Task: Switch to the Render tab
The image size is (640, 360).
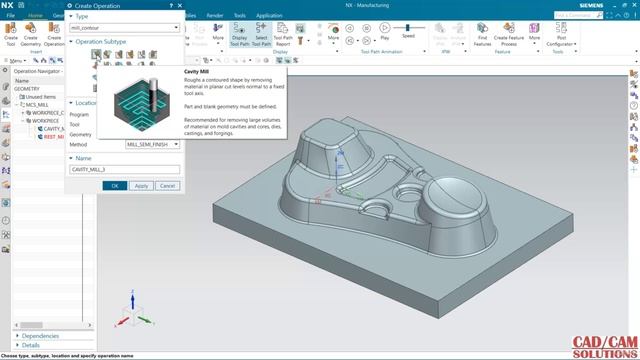Action: pyautogui.click(x=215, y=16)
